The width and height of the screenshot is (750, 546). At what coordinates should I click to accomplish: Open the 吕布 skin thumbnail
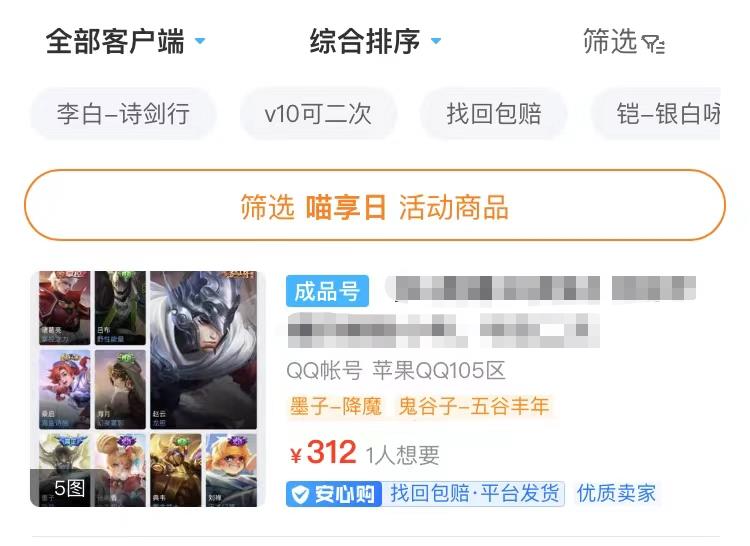click(120, 308)
